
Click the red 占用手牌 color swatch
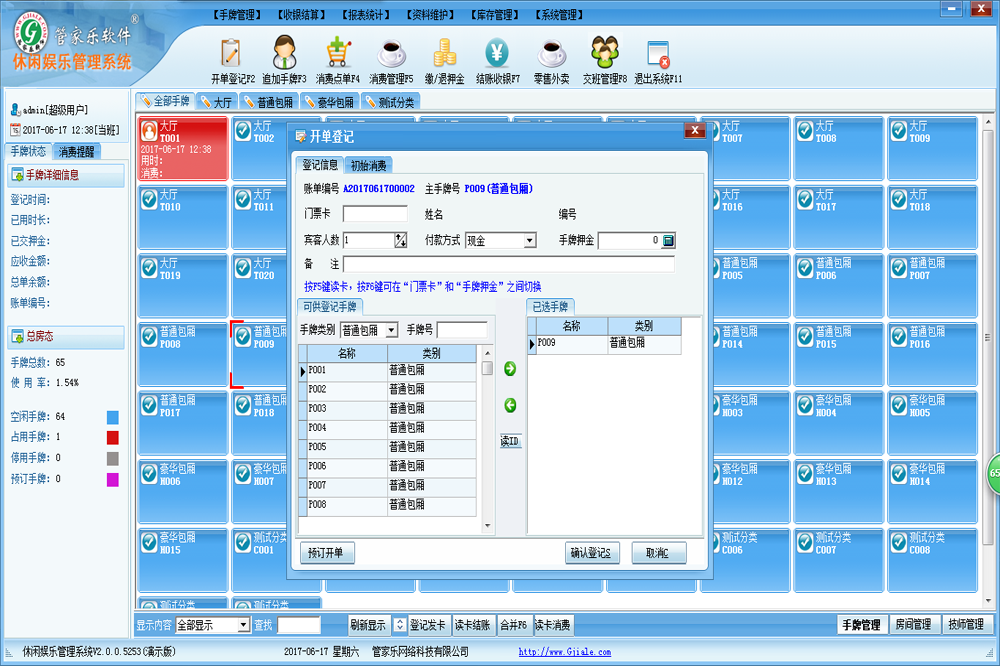(x=112, y=438)
